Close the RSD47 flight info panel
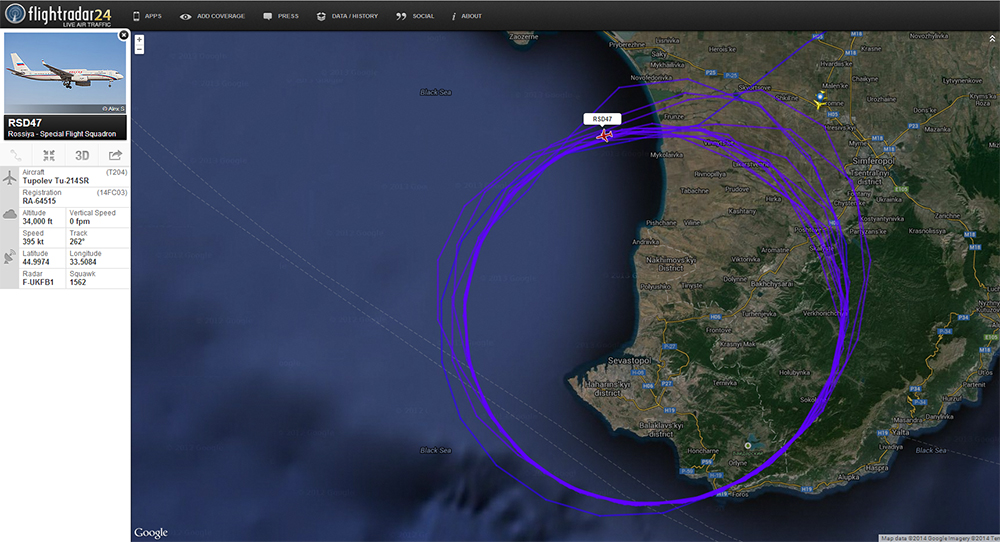The width and height of the screenshot is (1000, 542). (x=124, y=35)
